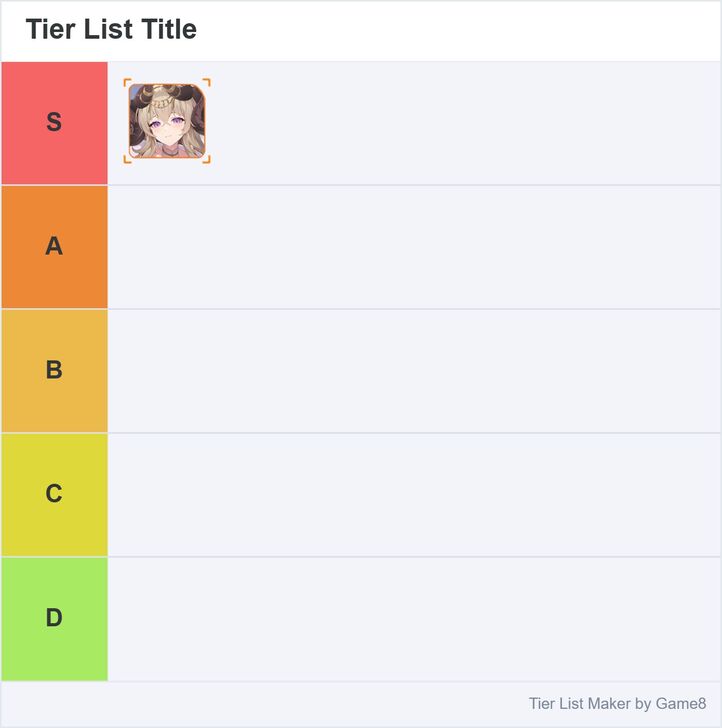Click bottom-right orange selection bracket of character

[x=208, y=160]
